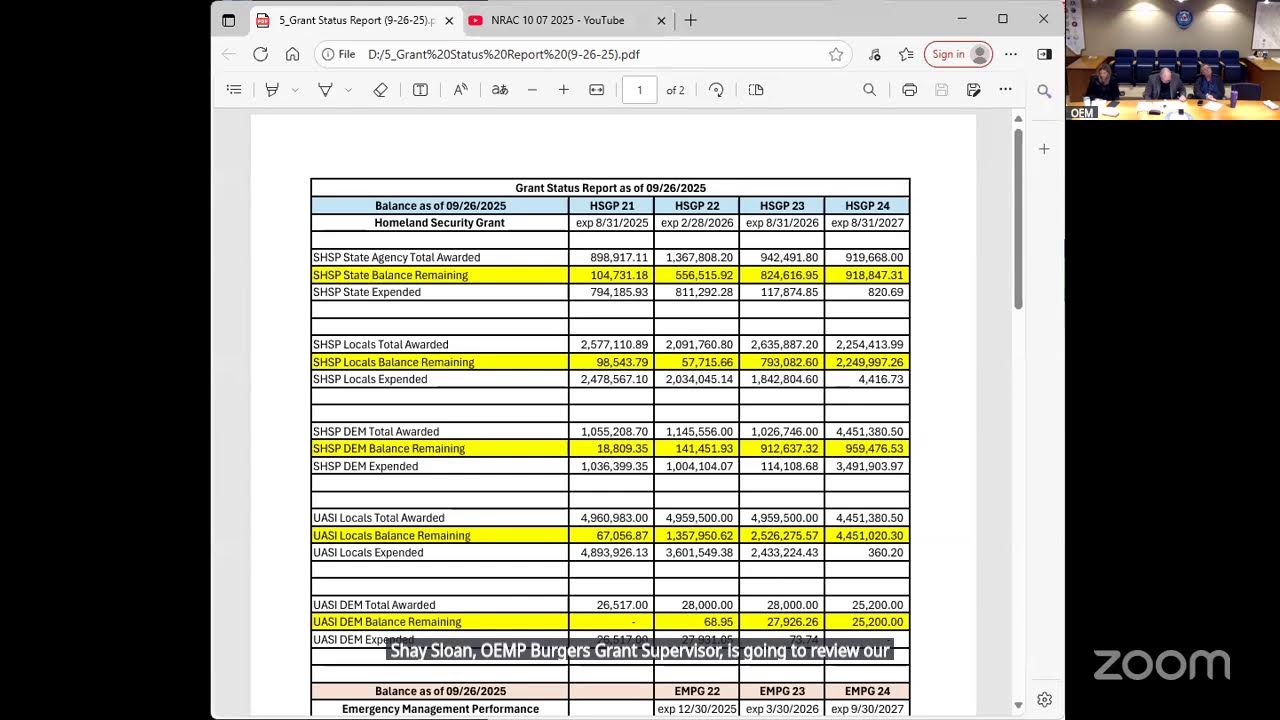This screenshot has width=1280, height=720.
Task: Open the PDF page view options
Action: pyautogui.click(x=756, y=90)
